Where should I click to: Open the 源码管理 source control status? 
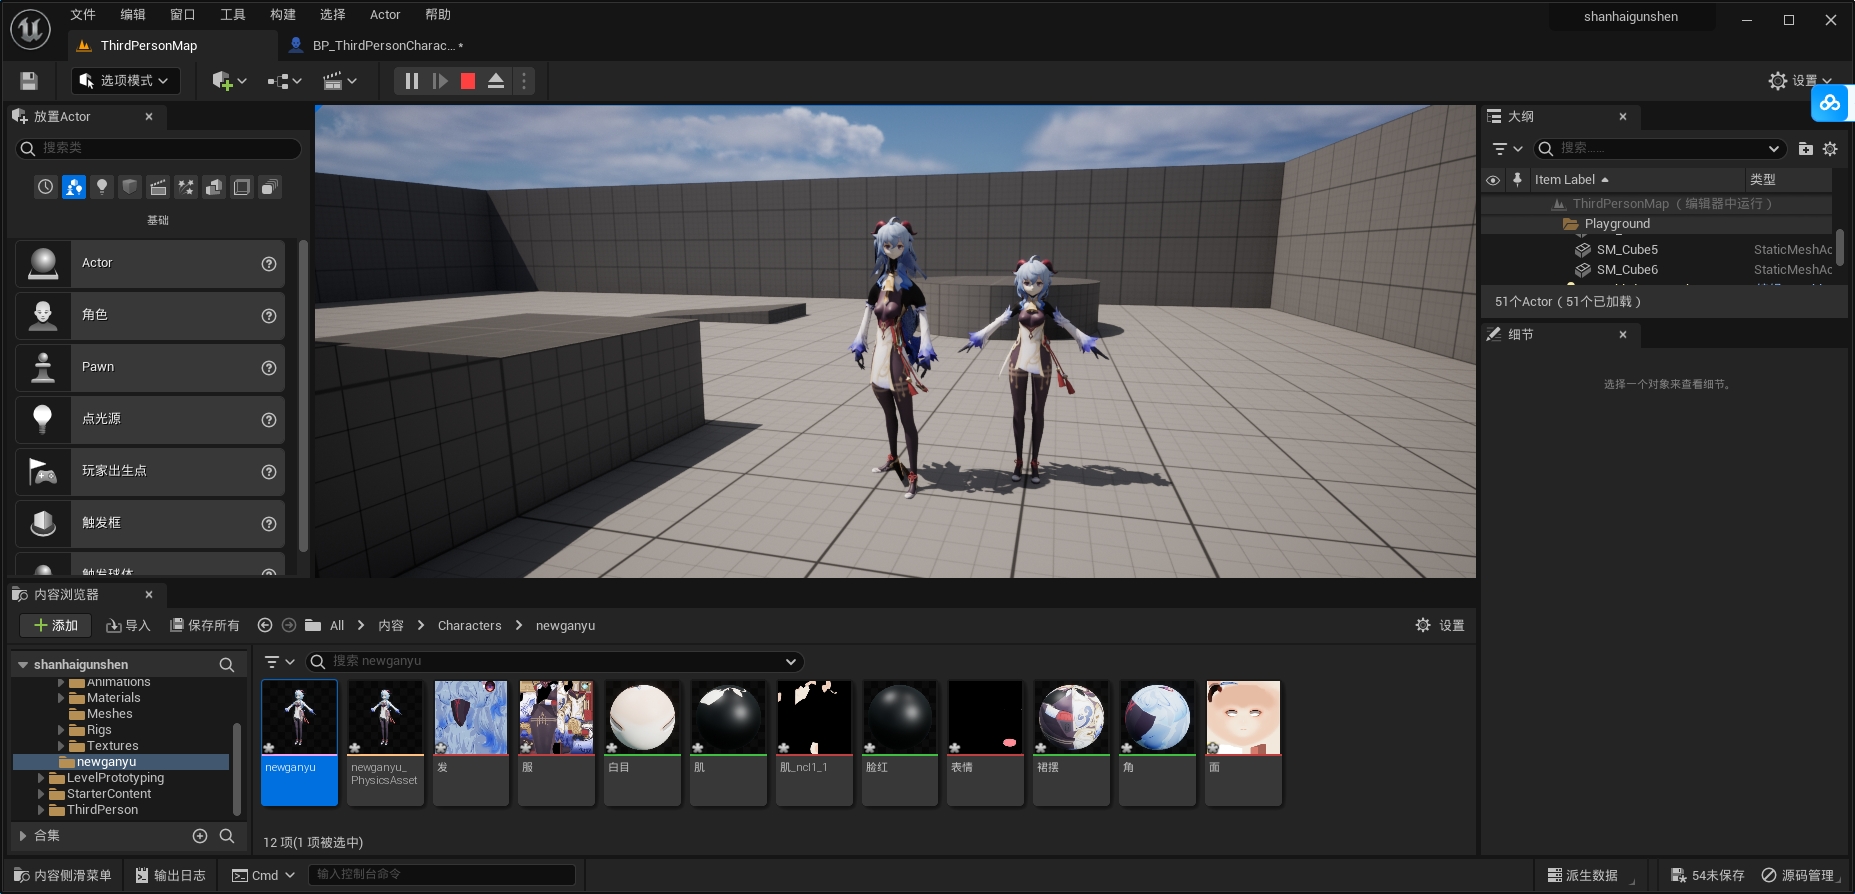[1798, 876]
